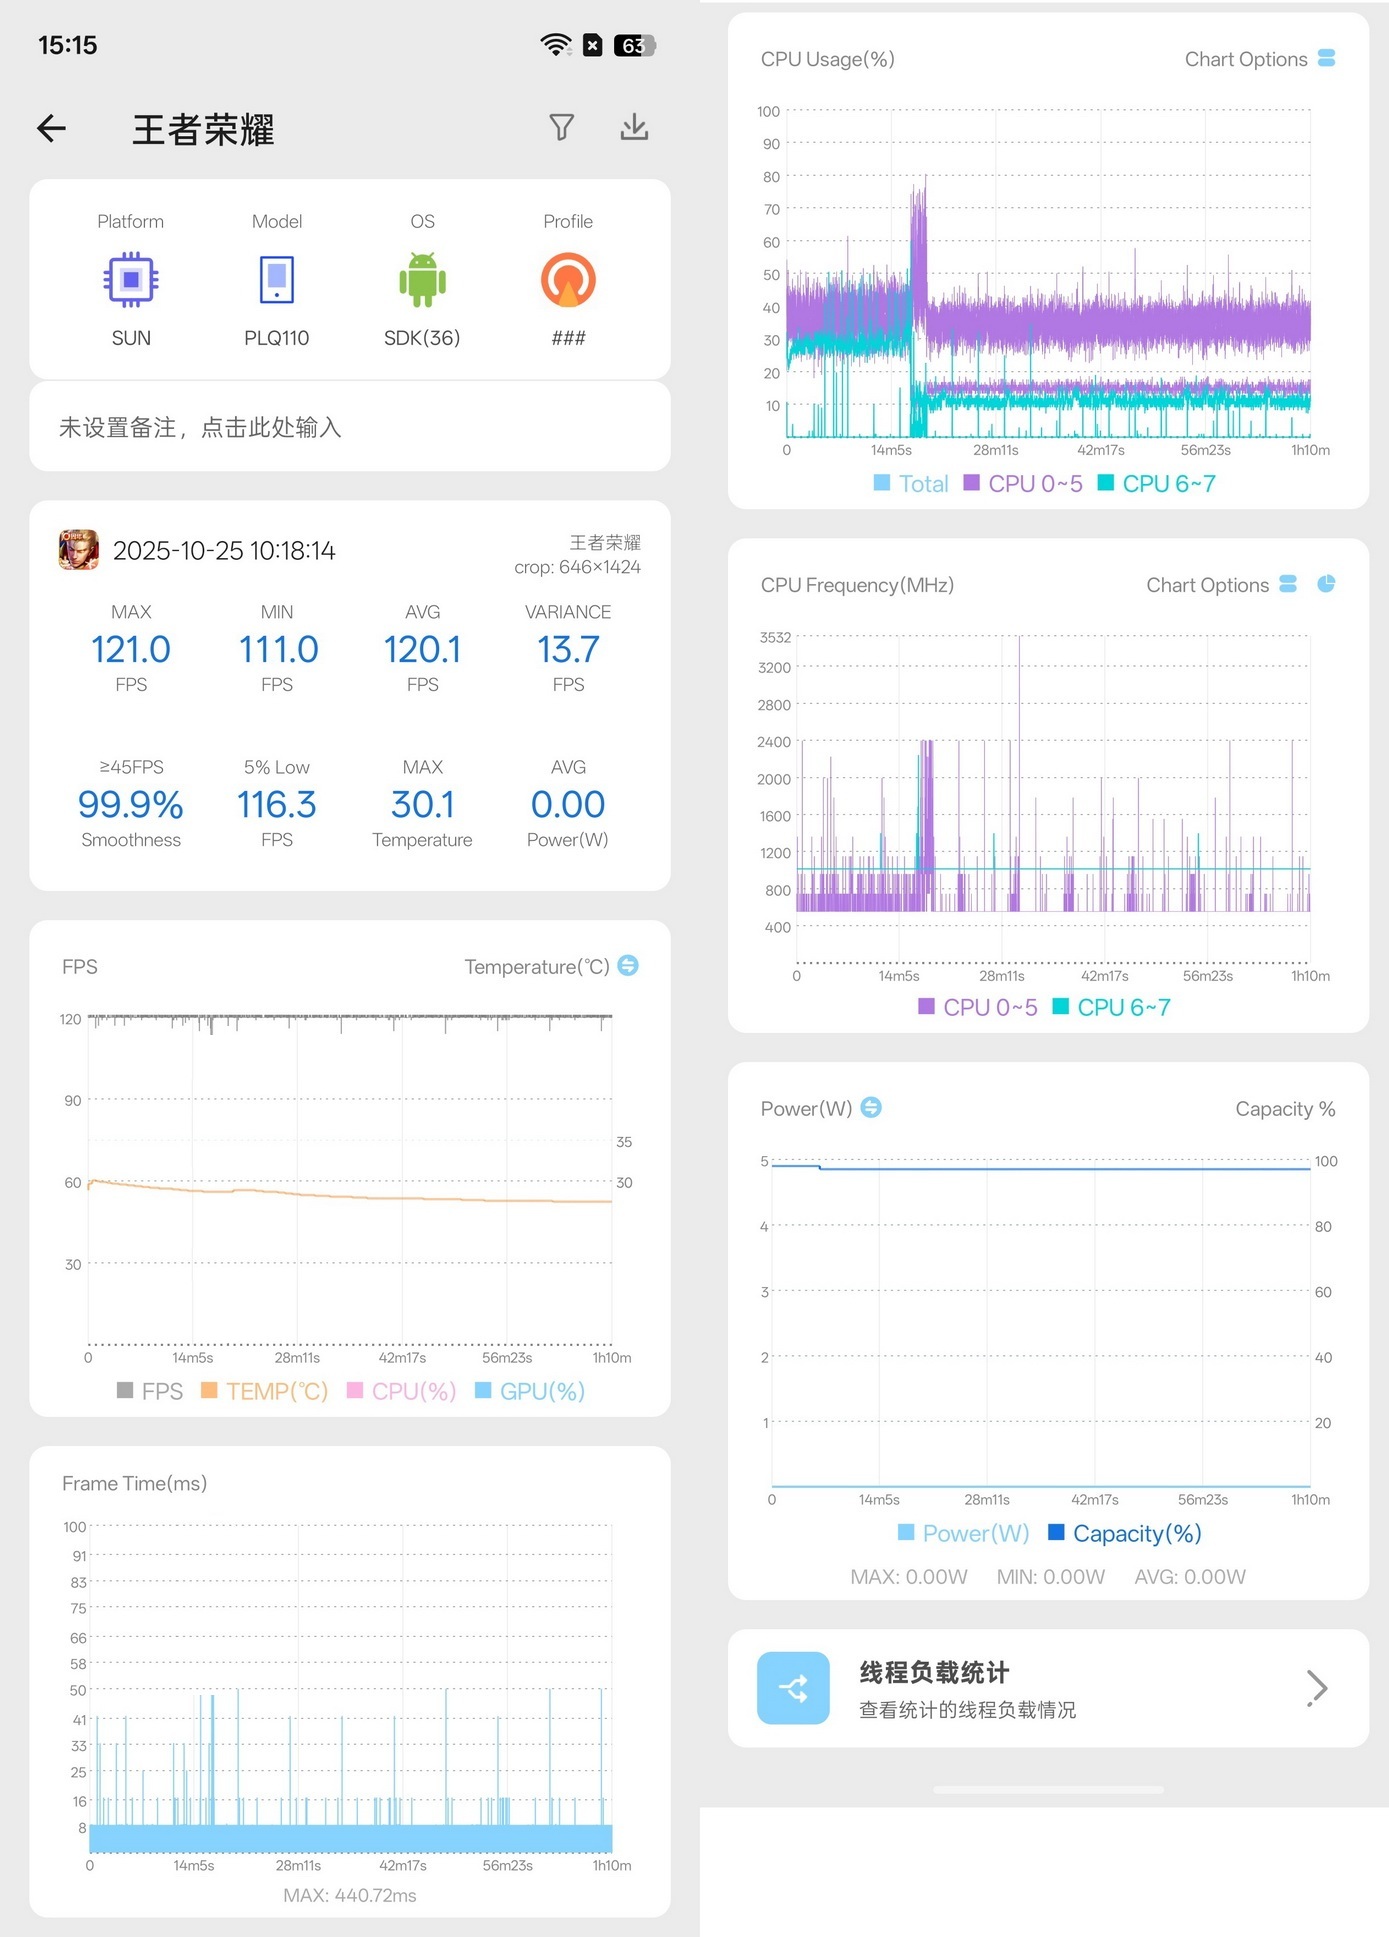Open the filter funnel icon
This screenshot has height=1937, width=1389.
[561, 127]
